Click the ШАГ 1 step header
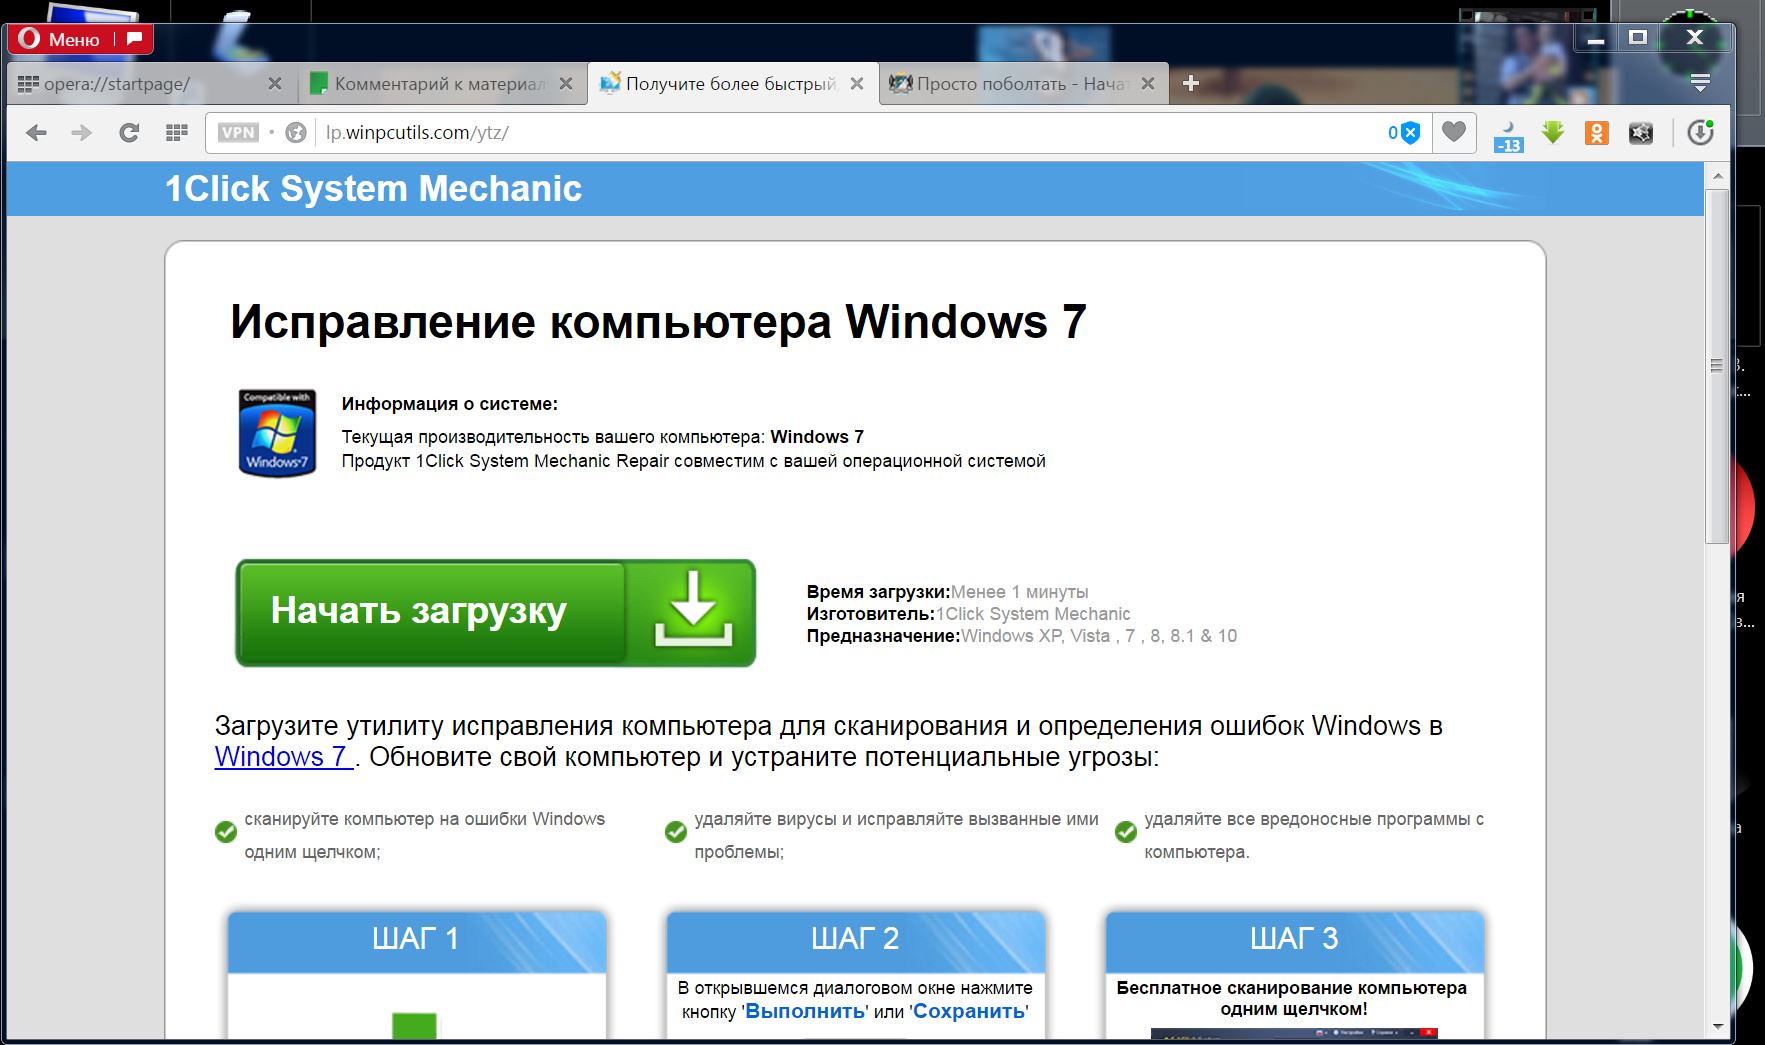The height and width of the screenshot is (1045, 1765). click(416, 940)
